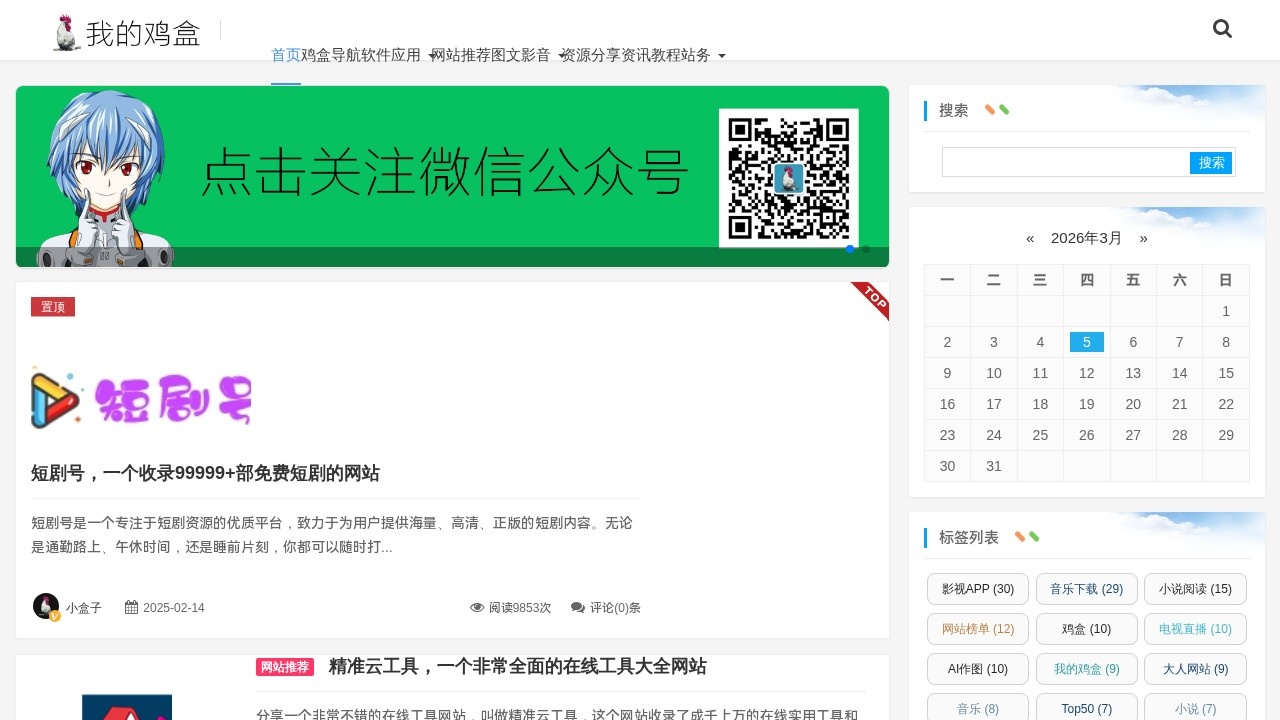This screenshot has height=720, width=1280.
Task: Open the 短剧号 article title link
Action: tap(205, 473)
